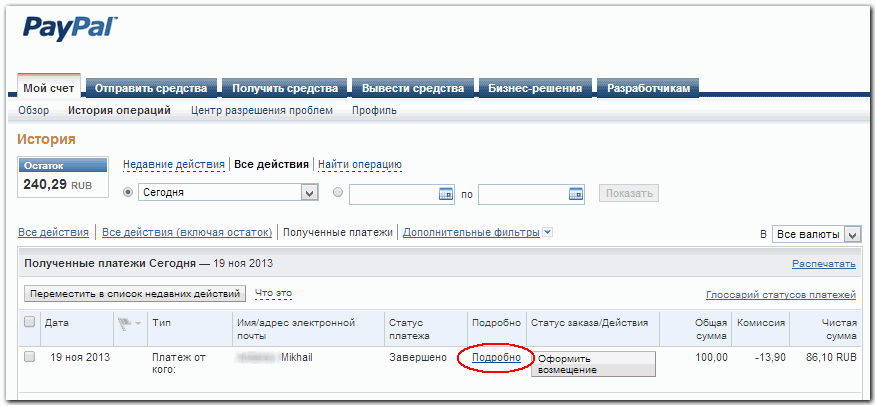Screen dimensions: 876x406
Task: Open the Обзор submenu item
Action: coord(34,111)
